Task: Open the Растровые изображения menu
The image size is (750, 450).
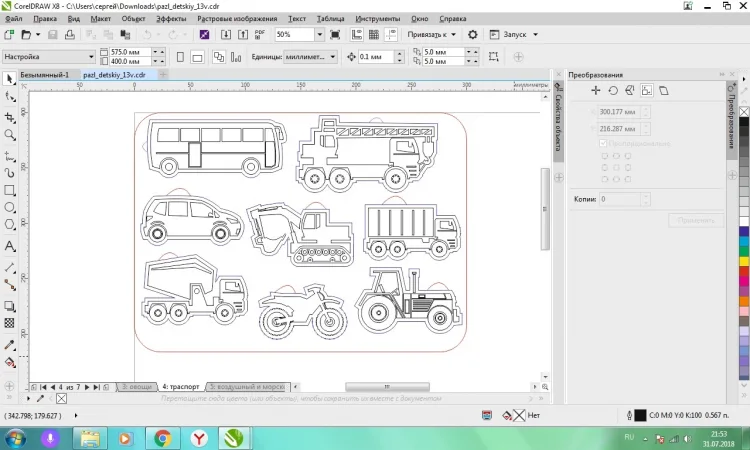Action: pyautogui.click(x=237, y=19)
